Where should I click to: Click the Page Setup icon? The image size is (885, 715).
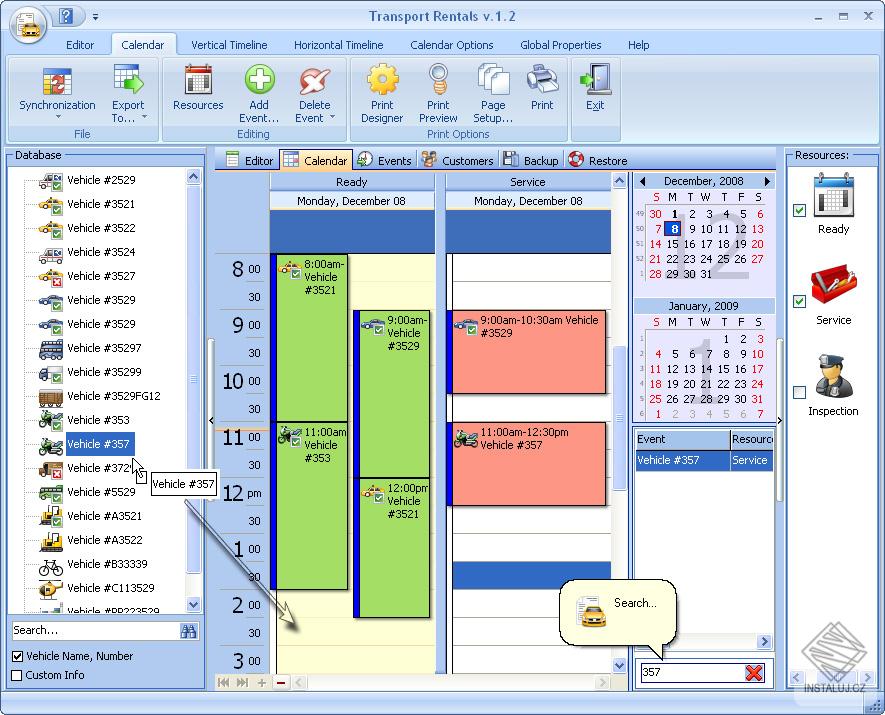click(493, 80)
